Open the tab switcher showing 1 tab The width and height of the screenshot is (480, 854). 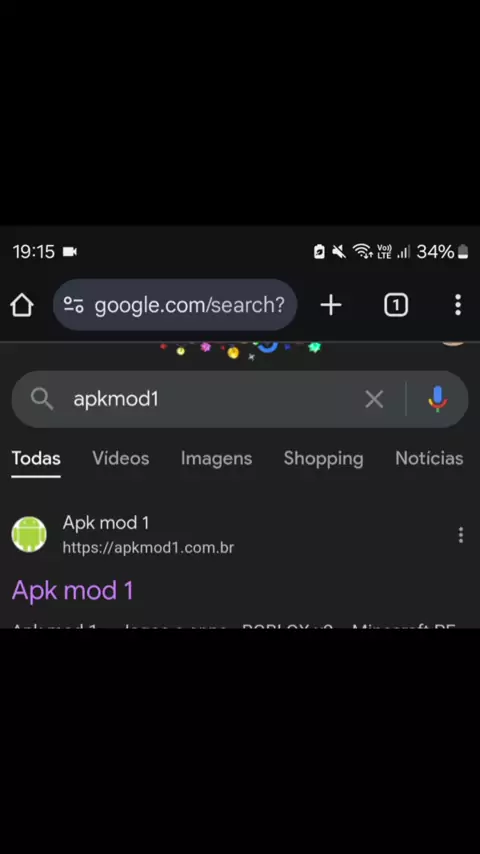(396, 305)
